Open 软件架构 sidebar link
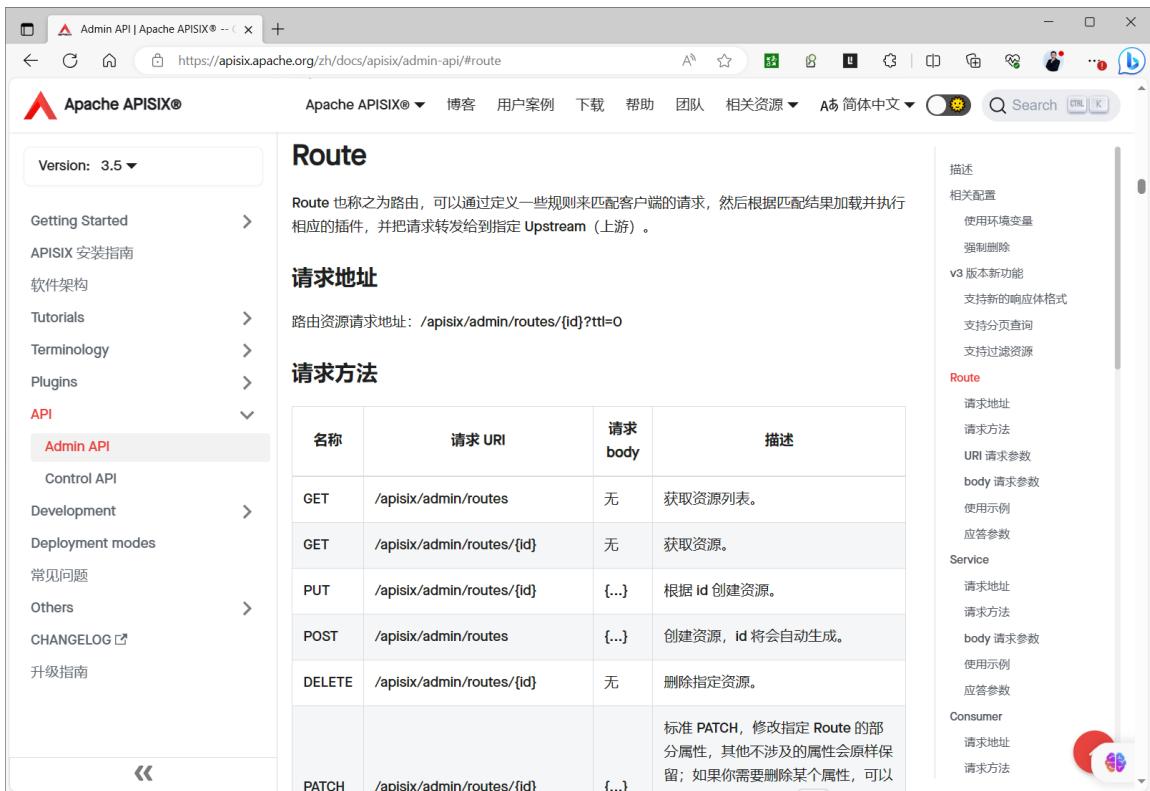The width and height of the screenshot is (1150, 791). [x=59, y=285]
